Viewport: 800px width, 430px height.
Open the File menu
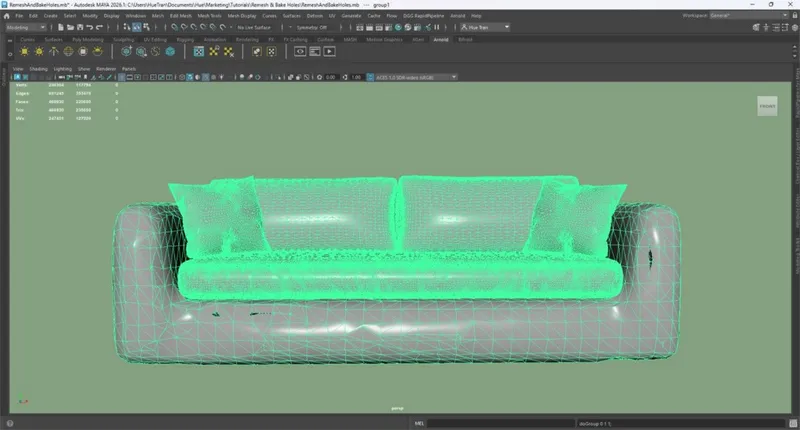pos(19,16)
